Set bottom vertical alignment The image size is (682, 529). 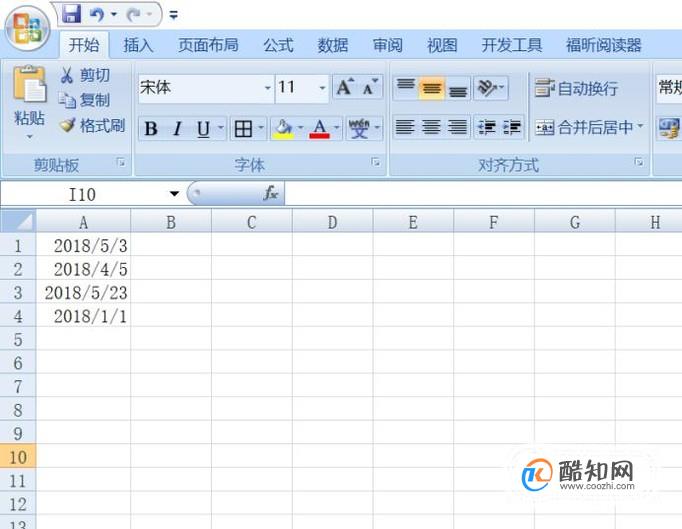tap(458, 88)
